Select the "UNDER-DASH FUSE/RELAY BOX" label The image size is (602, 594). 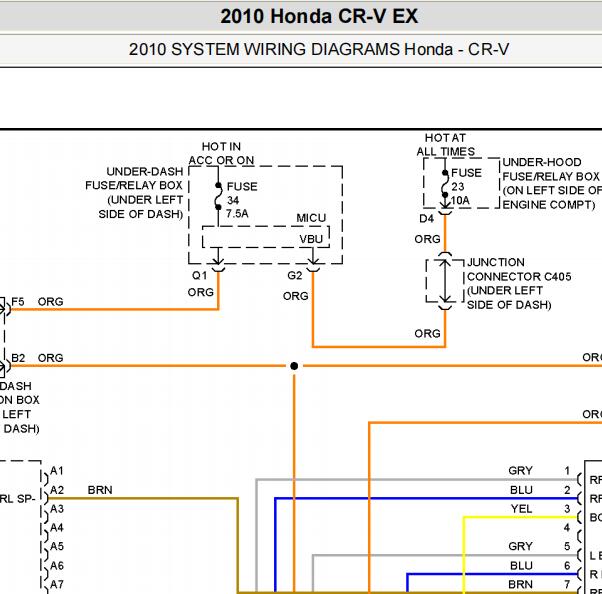(x=134, y=192)
